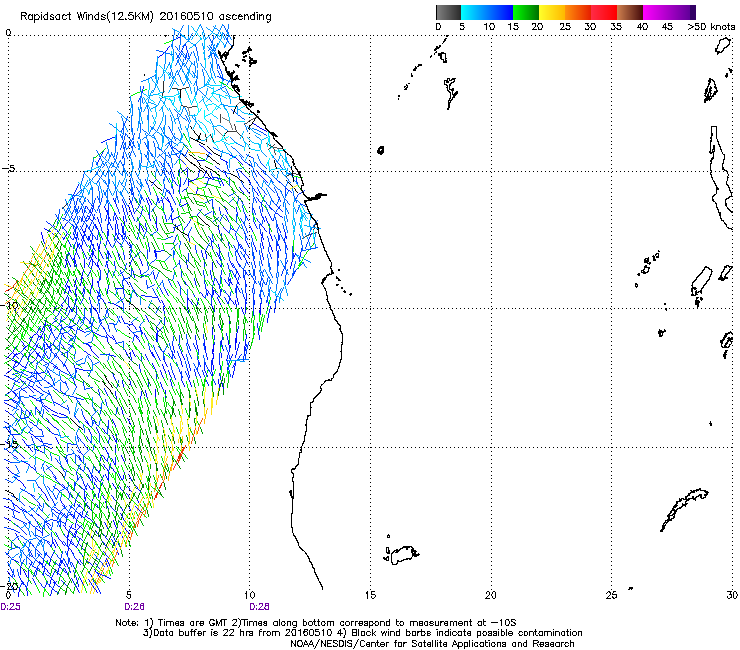This screenshot has height=650, width=740.
Task: Click the blue 5-15 knots legend color segment
Action: [487, 12]
